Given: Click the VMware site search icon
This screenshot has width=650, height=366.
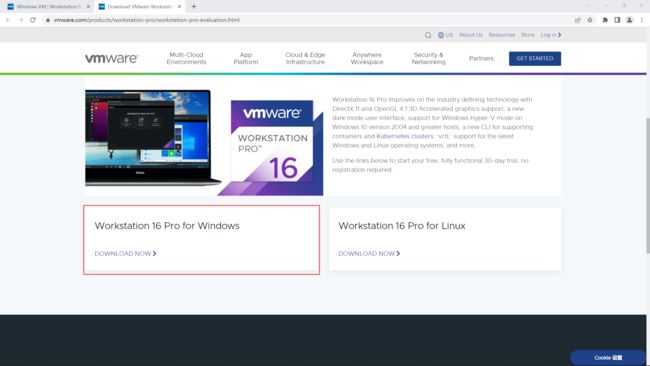Looking at the screenshot, I should pyautogui.click(x=428, y=35).
